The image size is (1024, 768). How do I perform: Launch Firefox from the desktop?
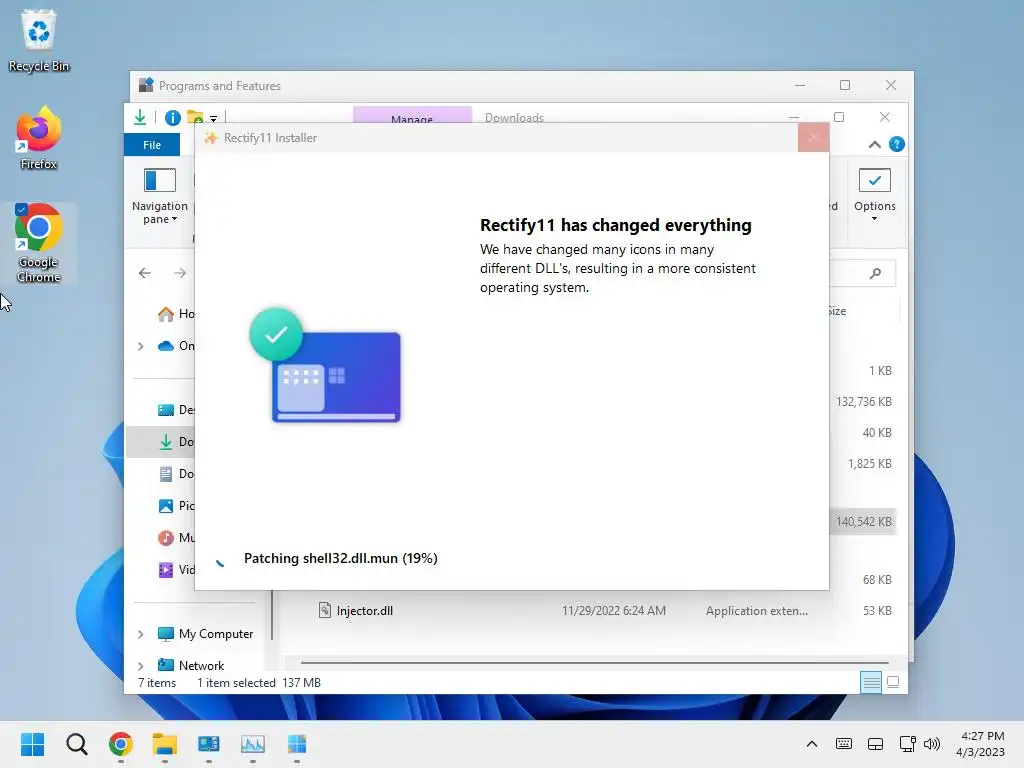coord(39,138)
